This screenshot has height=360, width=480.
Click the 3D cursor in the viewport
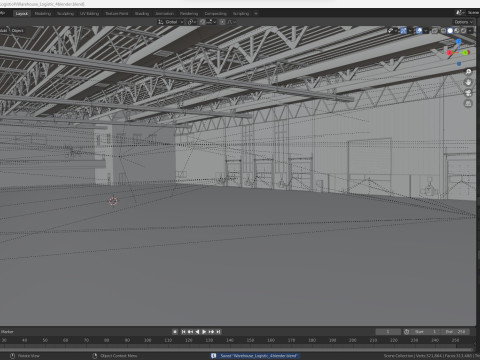pos(113,201)
